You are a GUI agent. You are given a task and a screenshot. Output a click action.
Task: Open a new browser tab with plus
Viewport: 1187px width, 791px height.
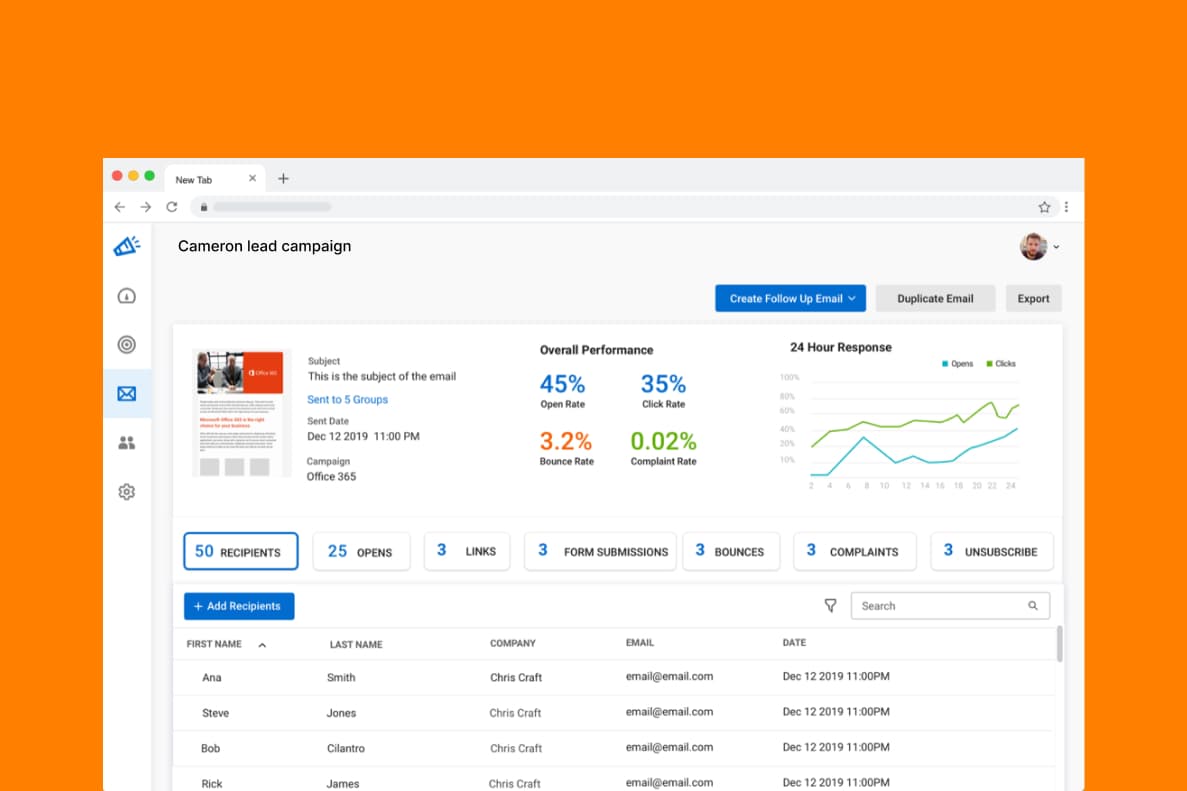coord(283,179)
